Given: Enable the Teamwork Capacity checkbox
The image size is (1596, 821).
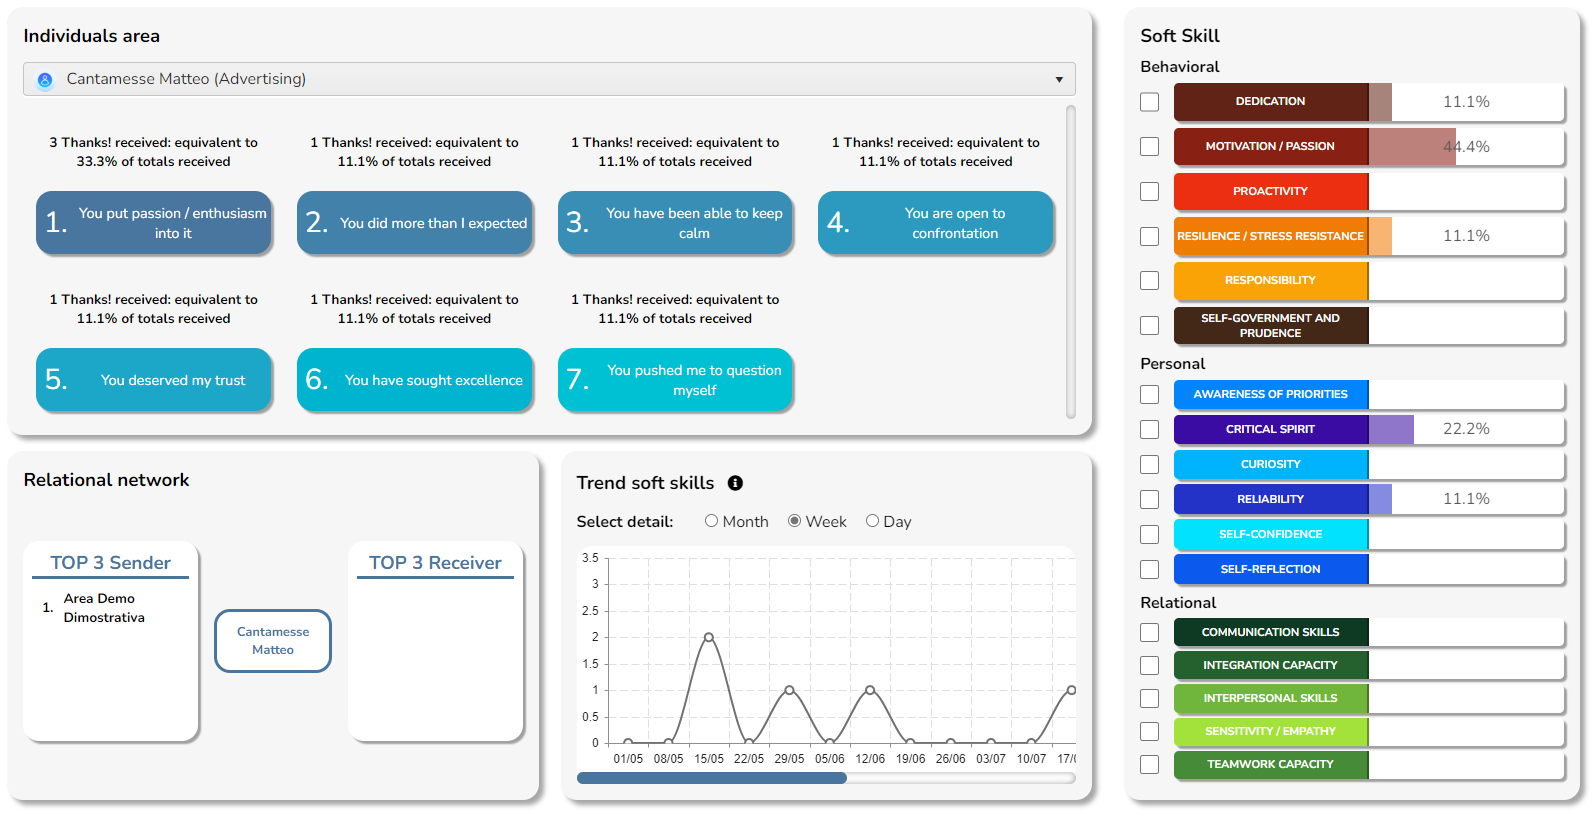Looking at the screenshot, I should point(1150,764).
